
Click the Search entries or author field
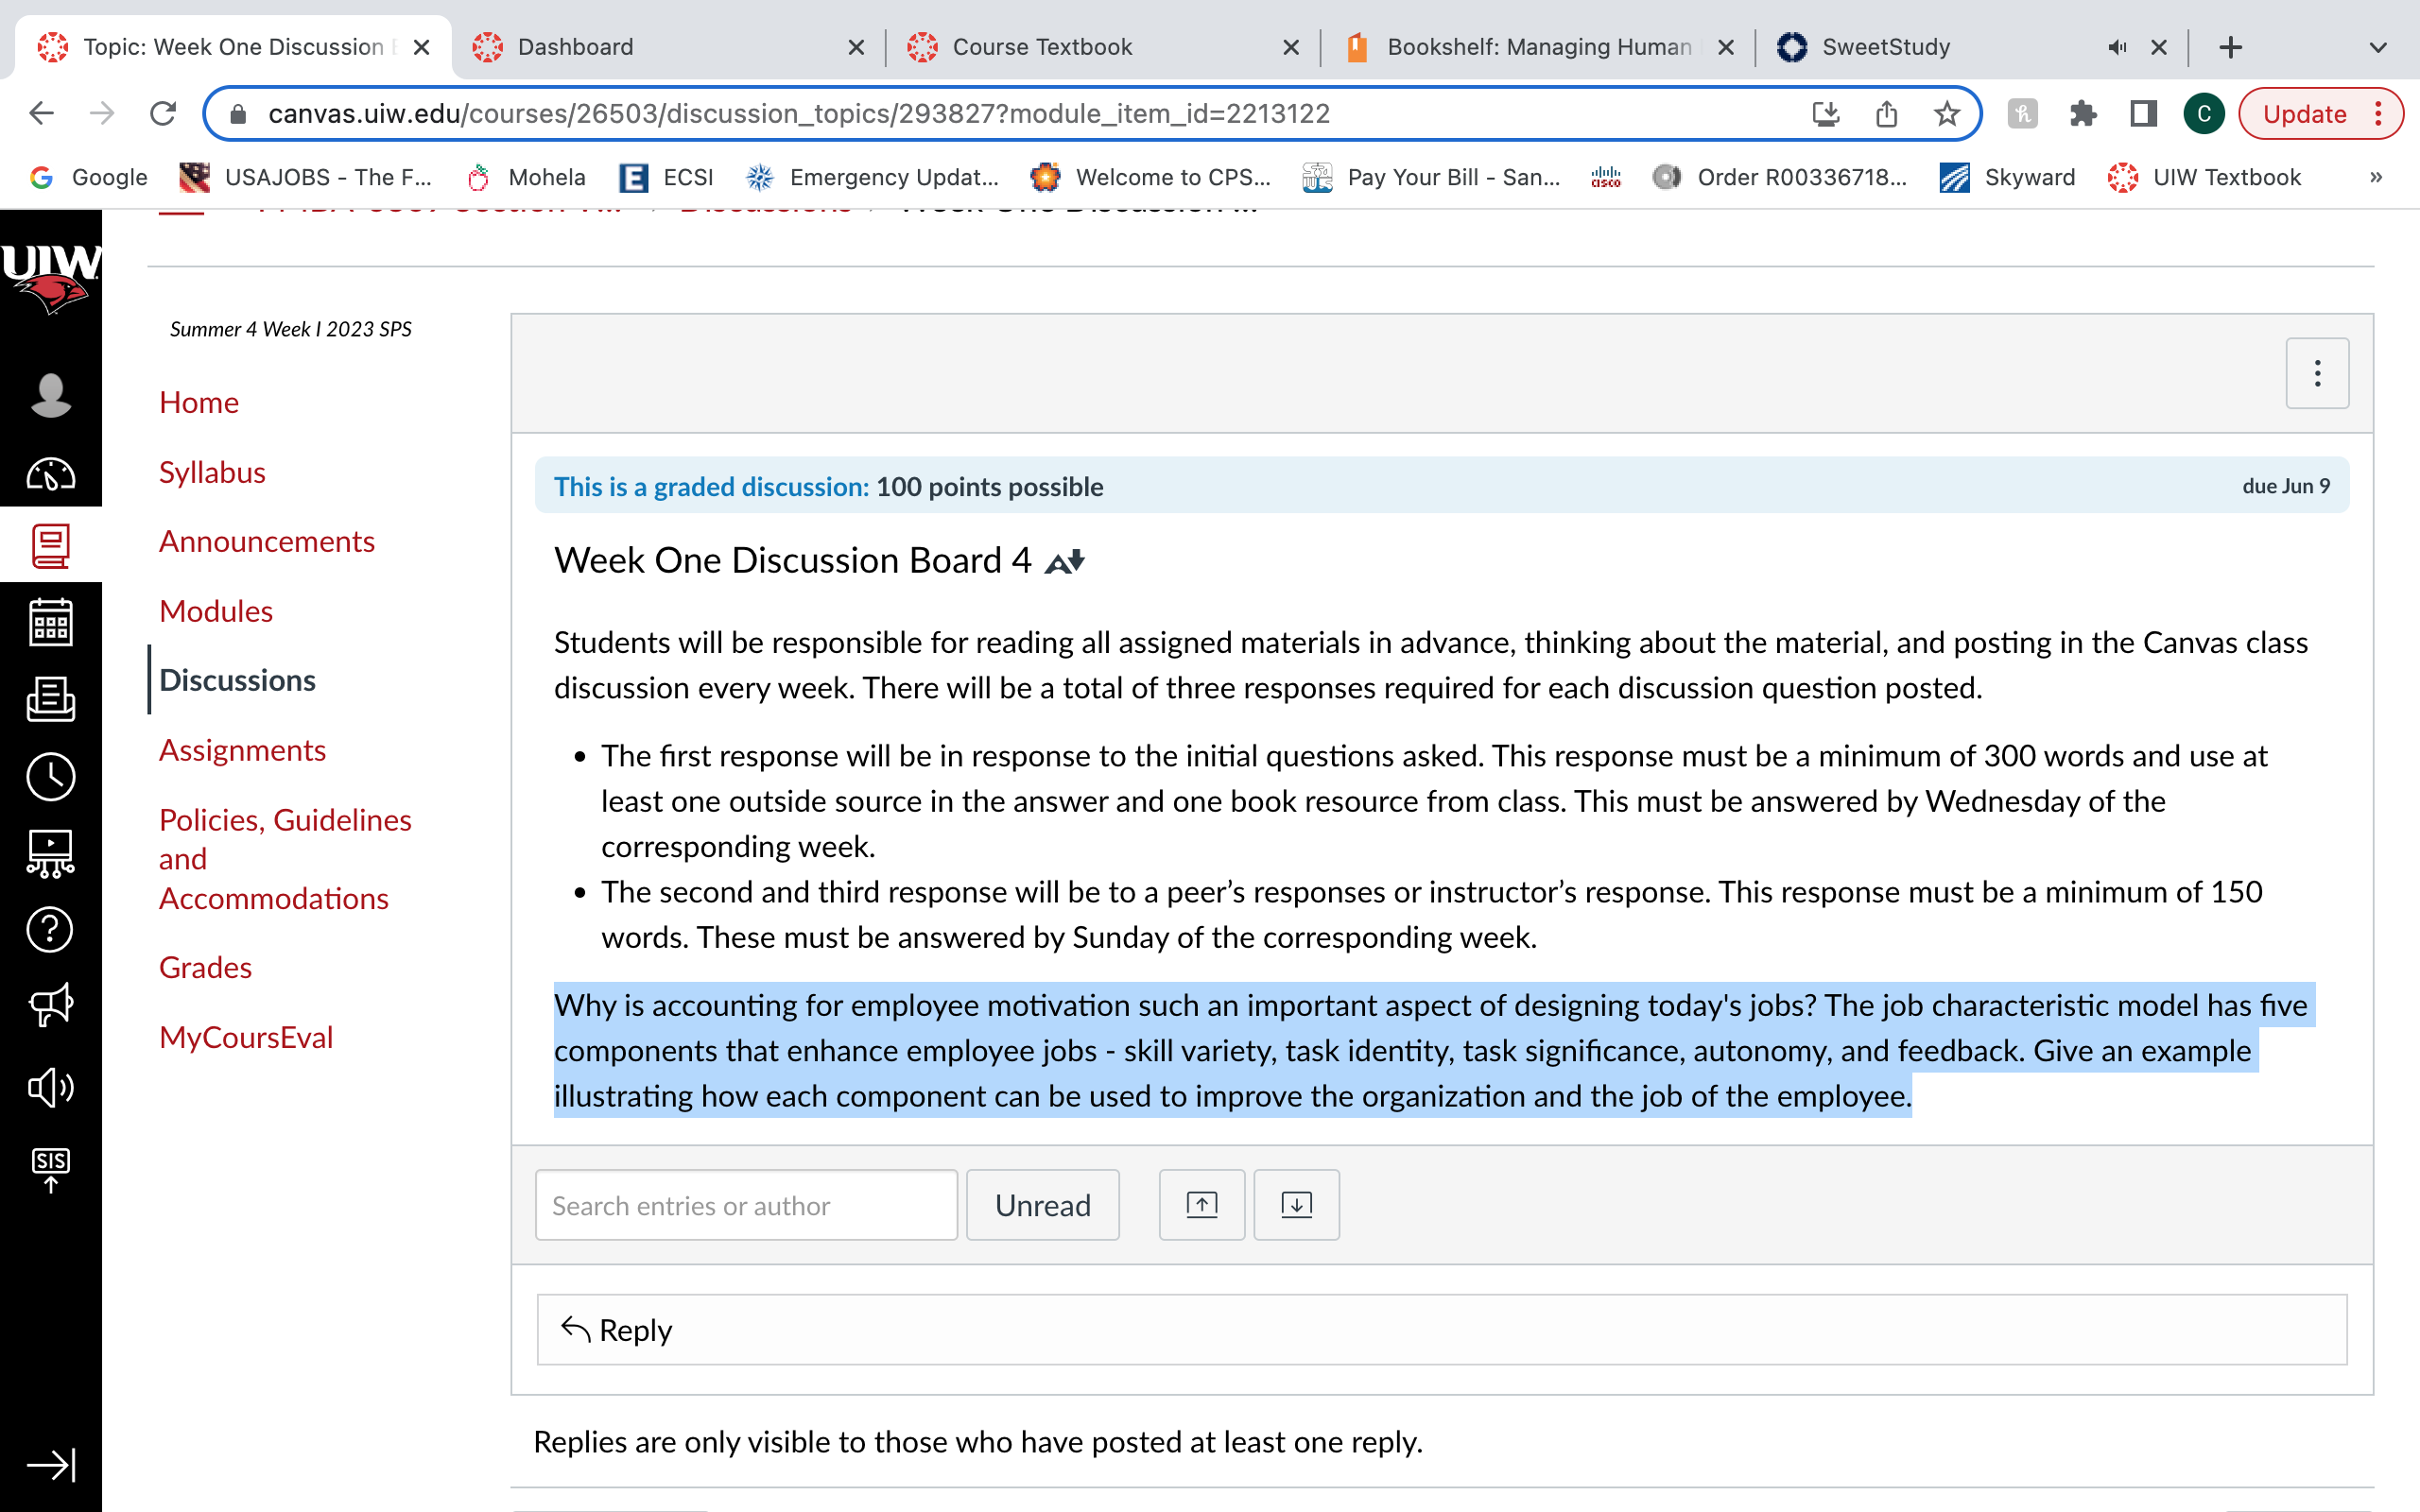click(x=746, y=1205)
